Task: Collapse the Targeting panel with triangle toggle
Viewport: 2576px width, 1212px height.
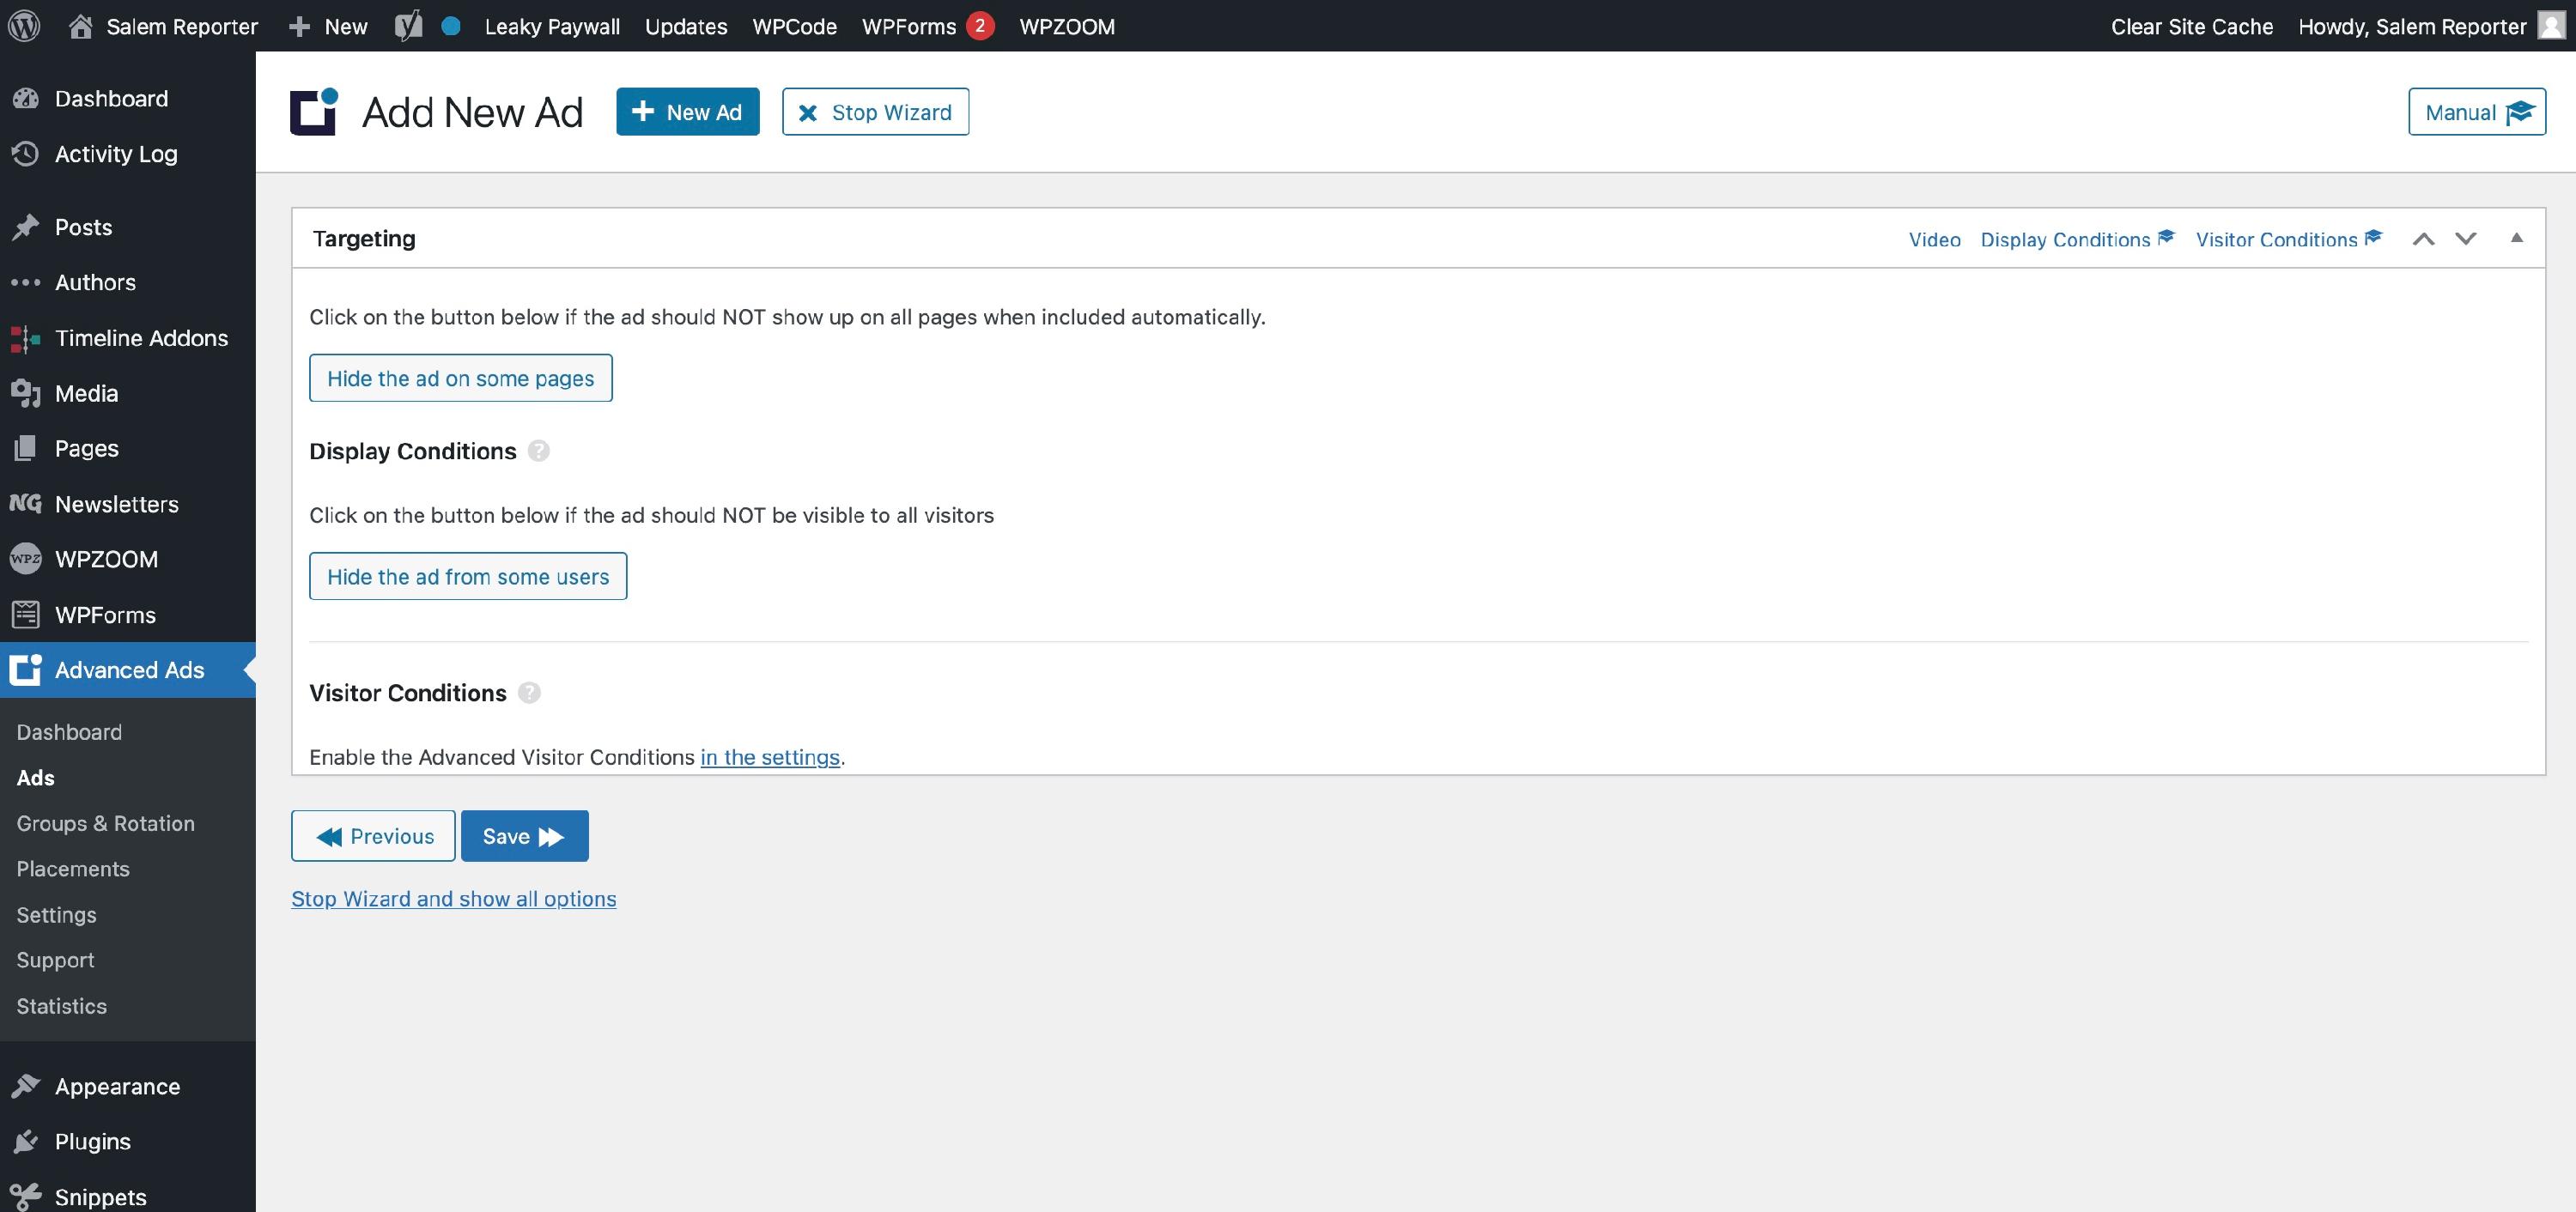Action: point(2517,238)
